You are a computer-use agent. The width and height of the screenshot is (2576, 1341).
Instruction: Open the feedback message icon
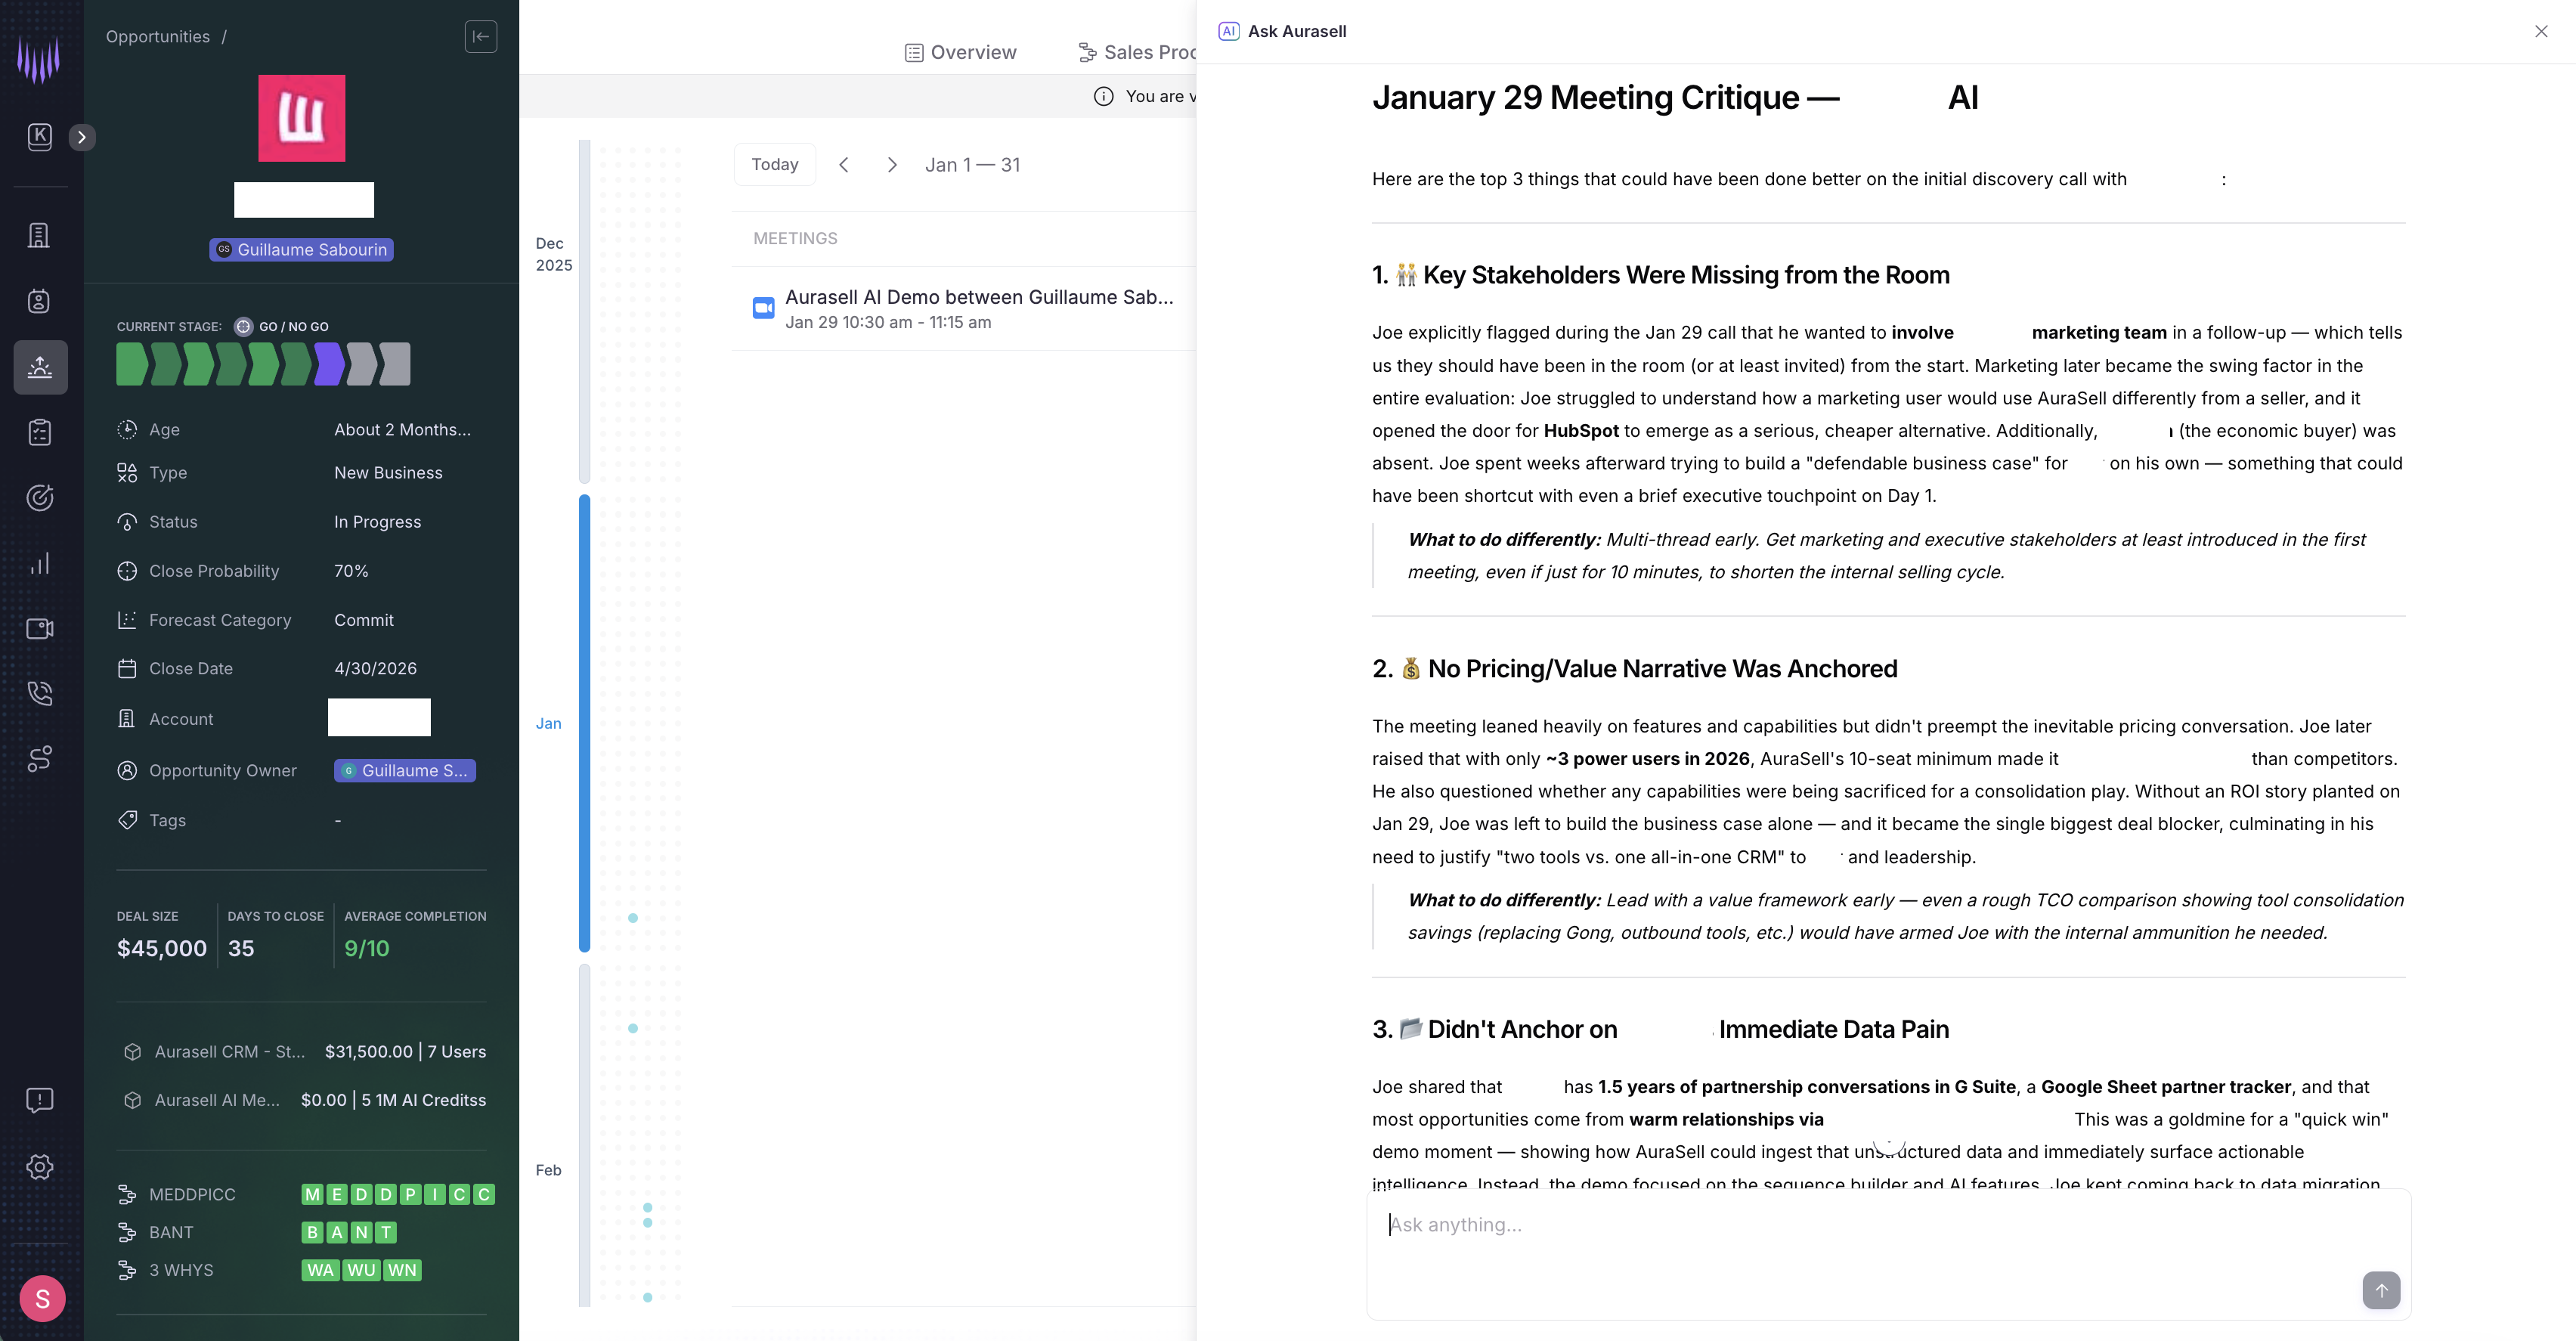coord(39,1100)
